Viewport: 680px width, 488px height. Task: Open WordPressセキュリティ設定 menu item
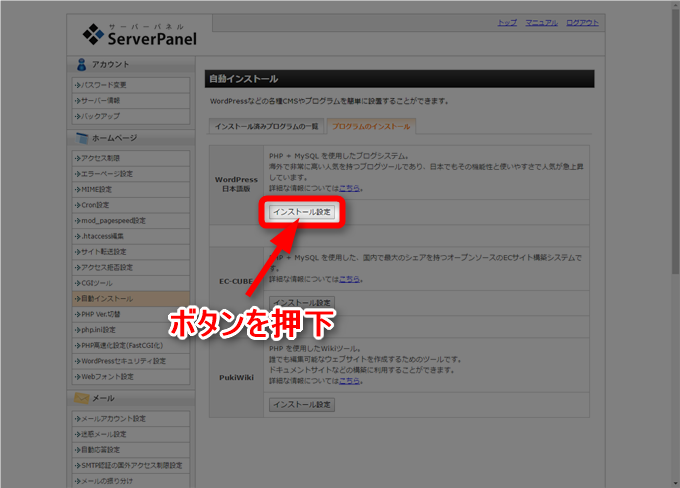131,361
